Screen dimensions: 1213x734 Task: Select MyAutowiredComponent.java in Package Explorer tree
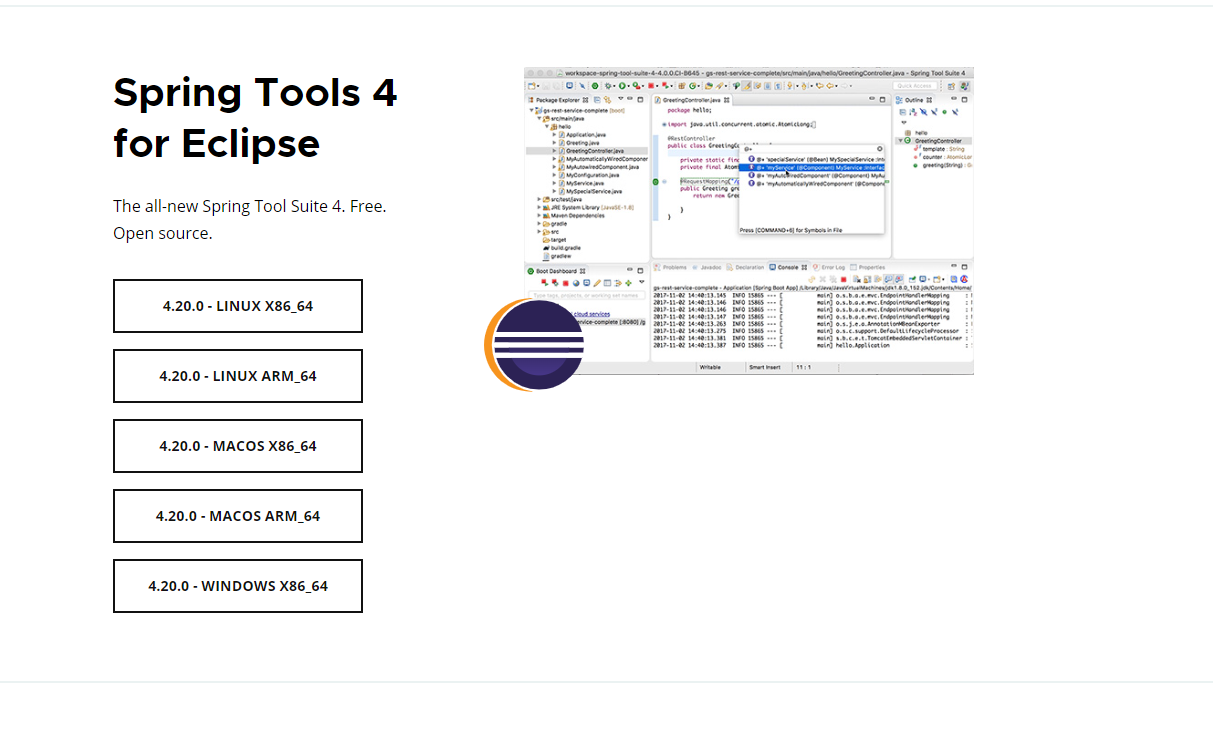click(600, 167)
